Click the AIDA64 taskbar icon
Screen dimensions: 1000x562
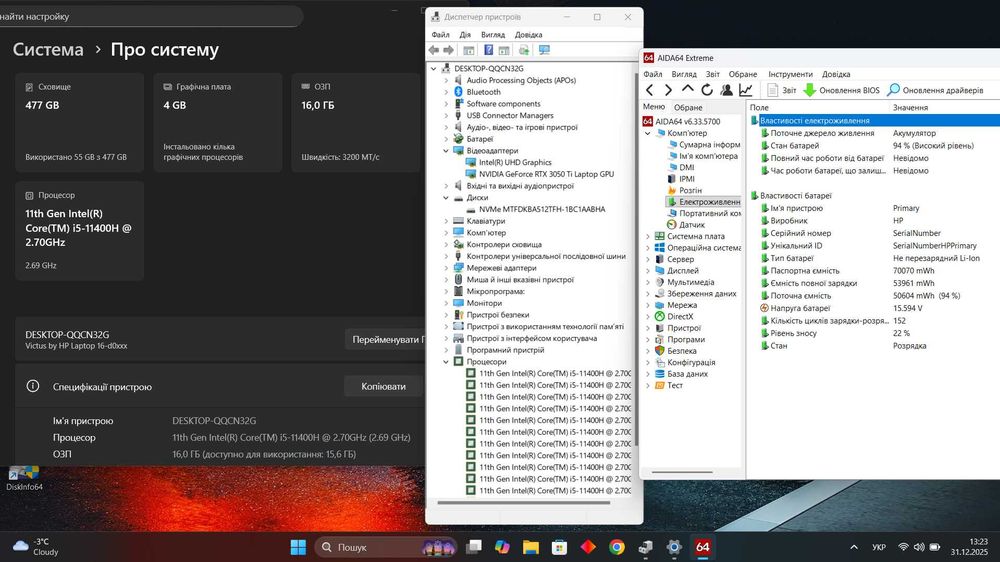[x=703, y=547]
